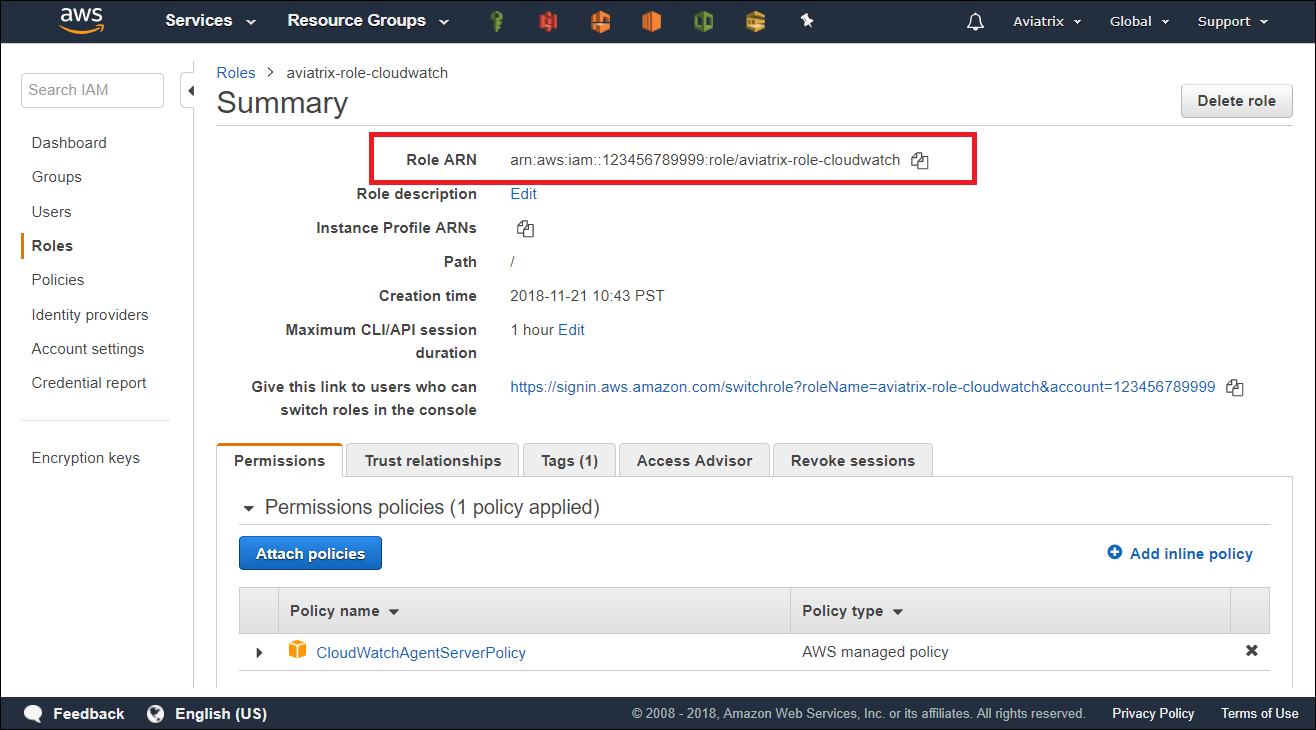1316x730 pixels.
Task: Click inside the Search IAM field
Action: tap(92, 90)
